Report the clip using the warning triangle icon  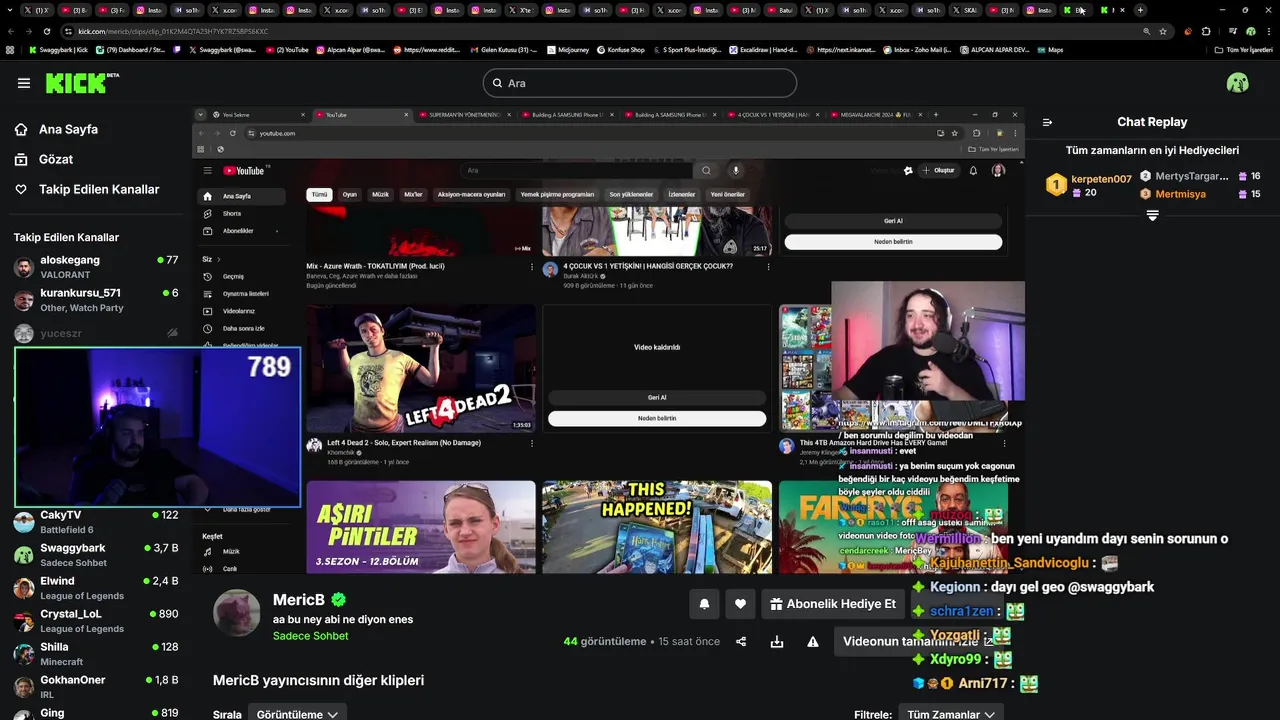tap(813, 642)
